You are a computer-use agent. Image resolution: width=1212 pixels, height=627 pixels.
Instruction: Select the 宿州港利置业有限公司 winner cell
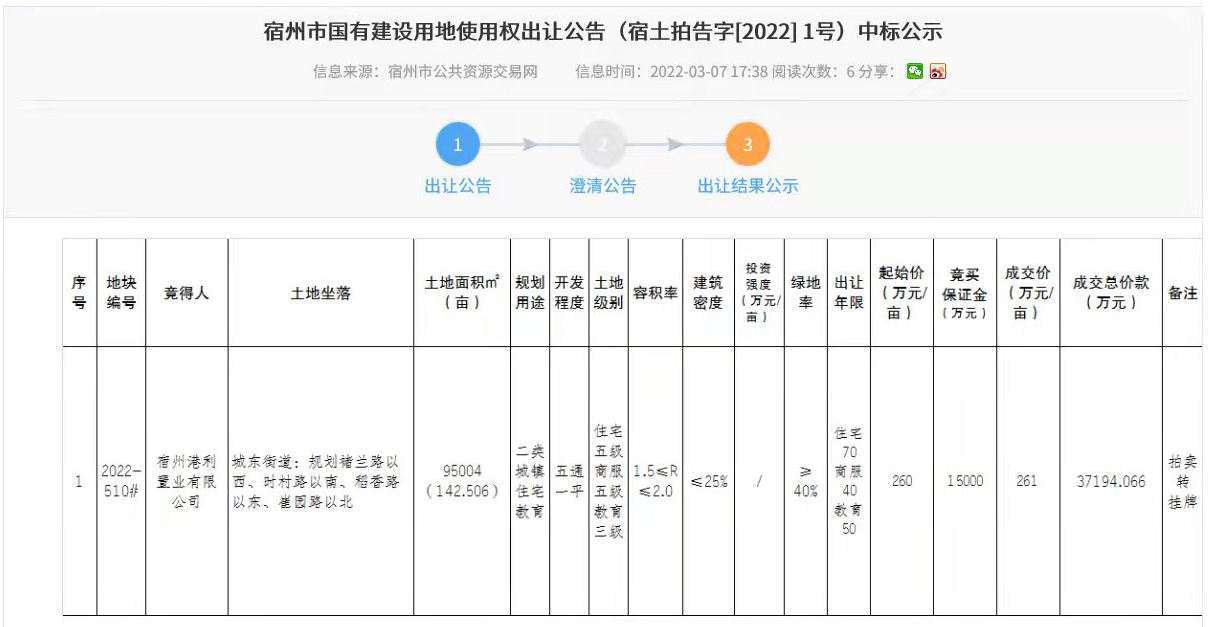click(x=186, y=481)
